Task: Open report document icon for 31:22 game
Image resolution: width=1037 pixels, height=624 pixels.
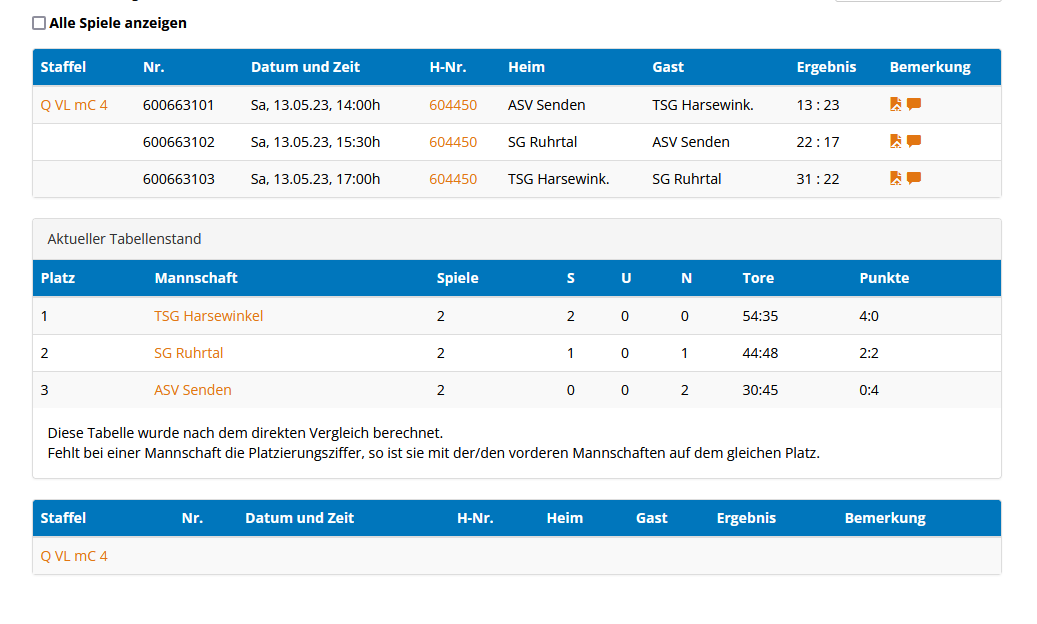Action: pyautogui.click(x=896, y=178)
